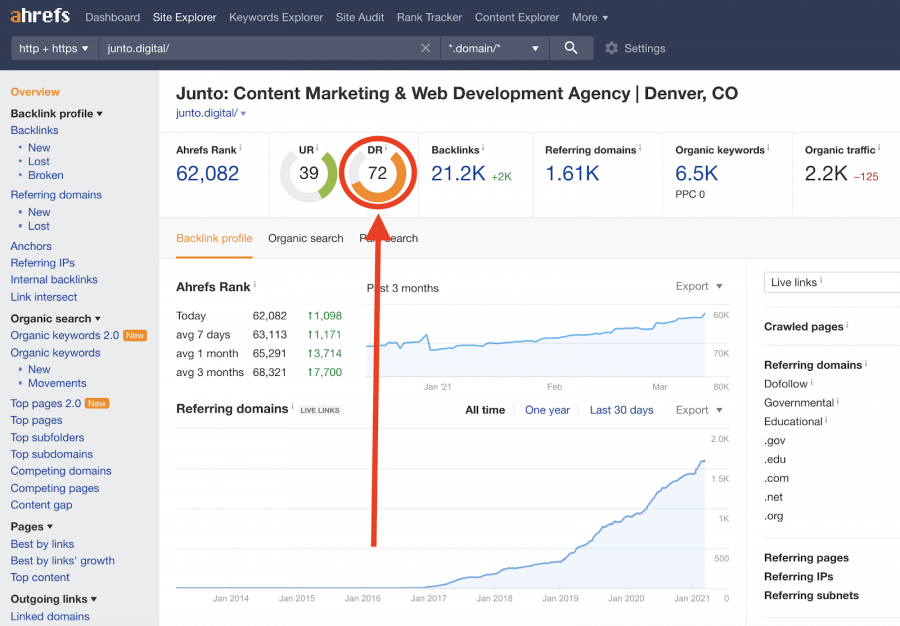Click inside the junto.digital URL input
Screen dimensions: 900x626
click(x=250, y=47)
